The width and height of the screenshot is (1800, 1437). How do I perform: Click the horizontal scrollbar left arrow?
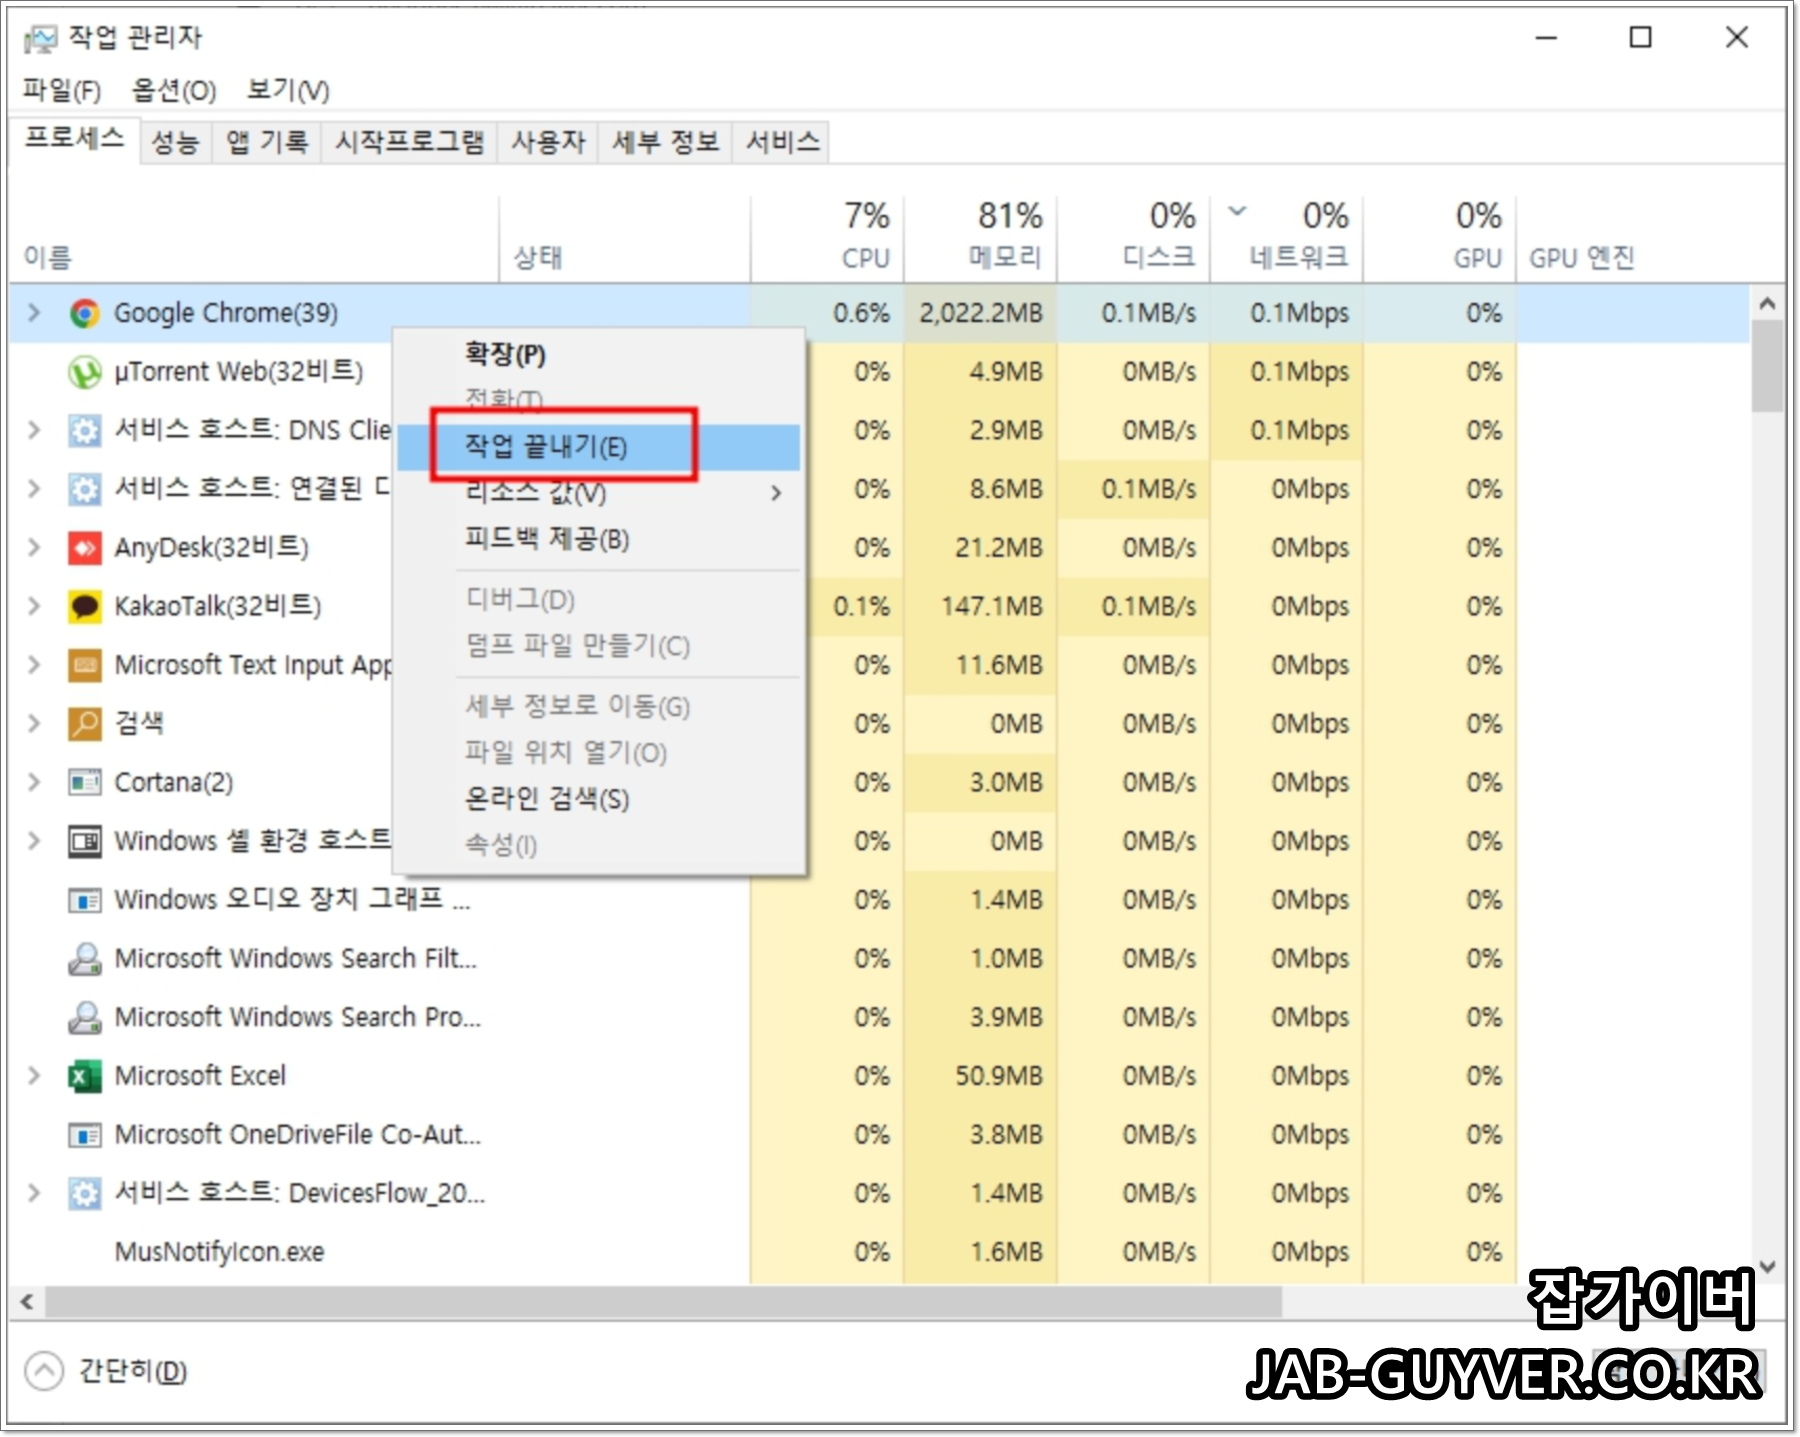click(28, 1302)
